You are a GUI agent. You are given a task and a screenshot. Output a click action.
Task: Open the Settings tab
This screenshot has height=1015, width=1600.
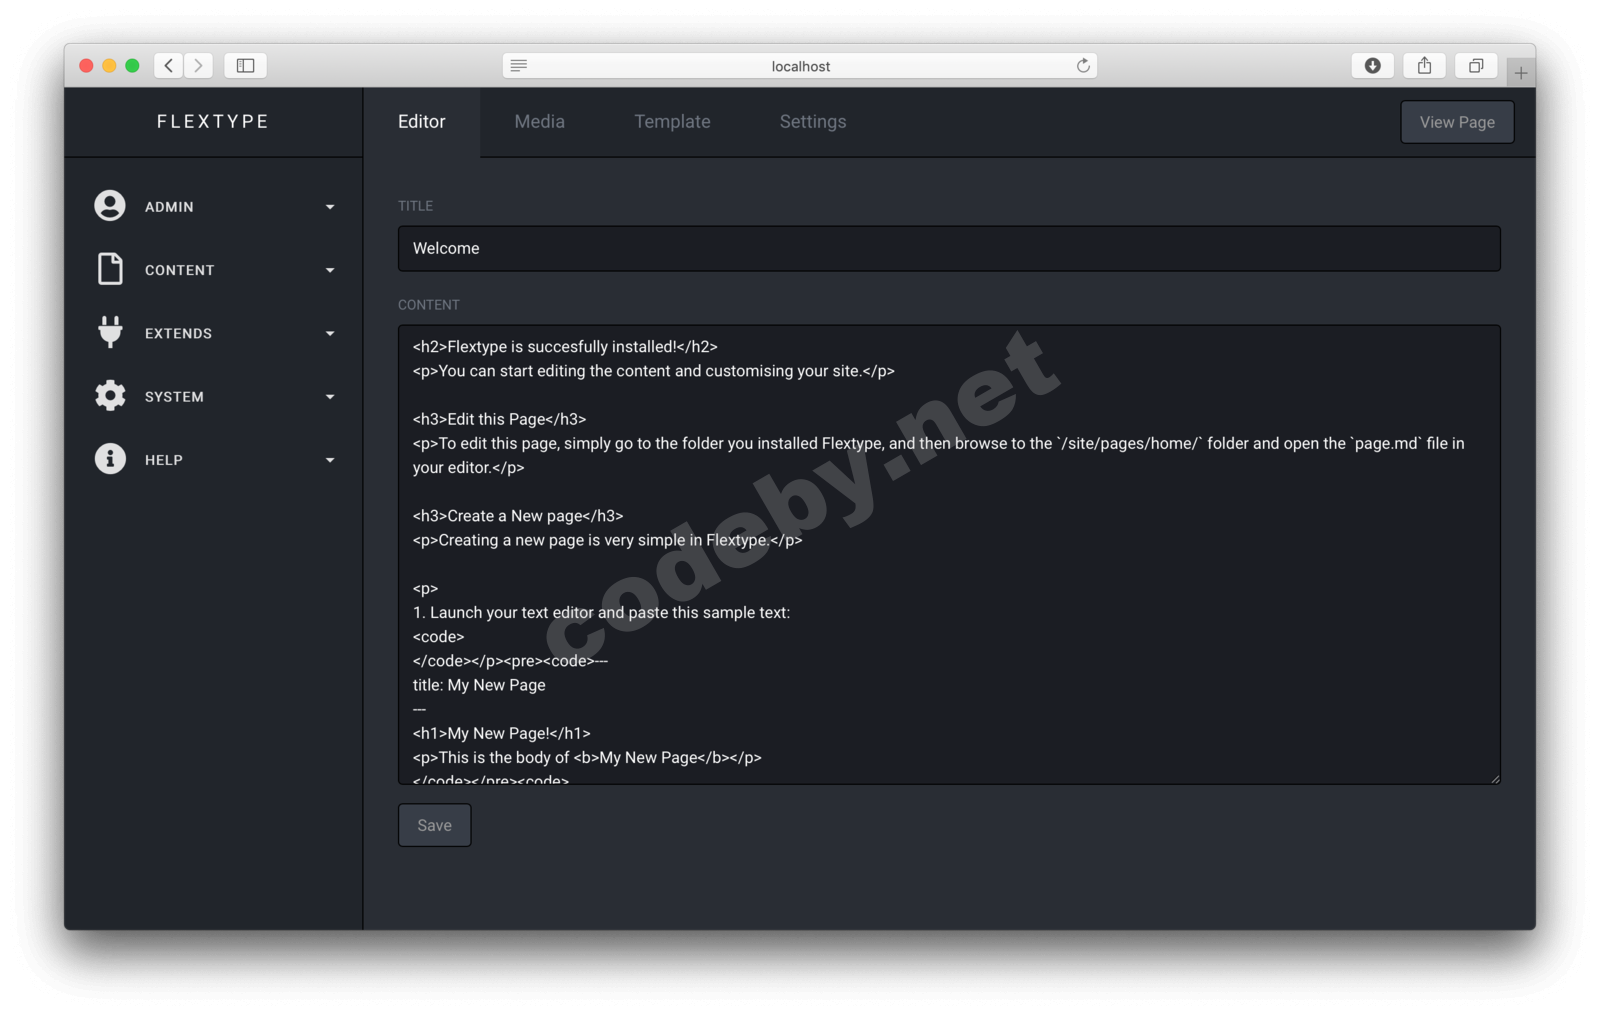[x=813, y=122]
